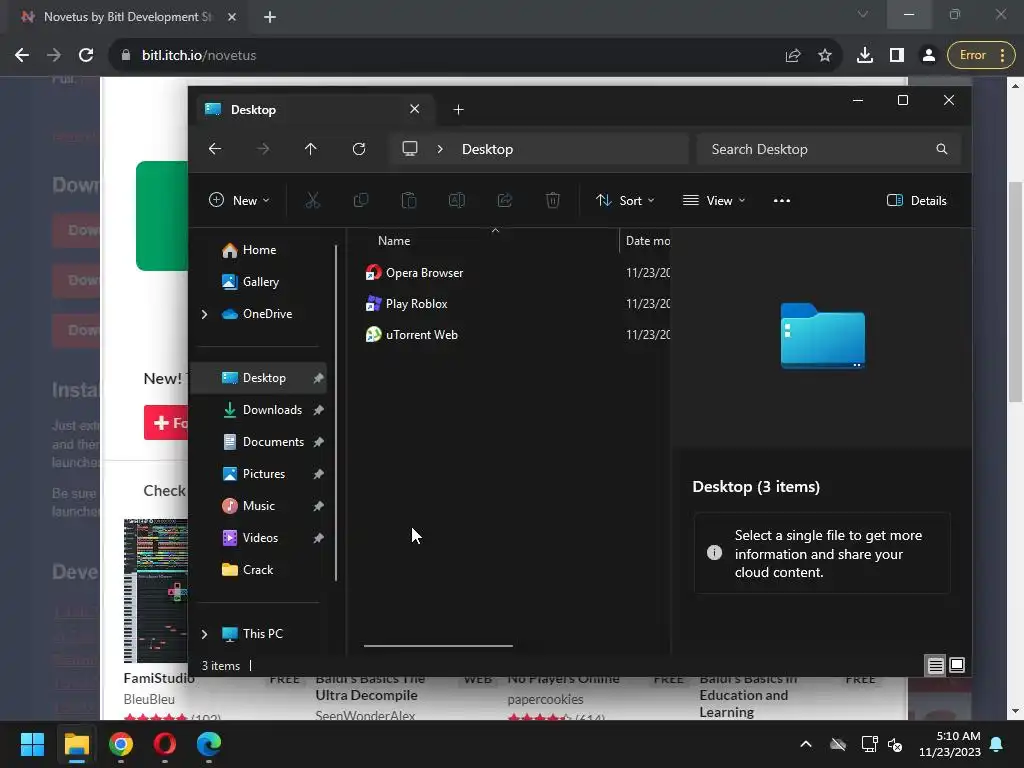Screen dimensions: 1024x768
Task: Go back in File Explorer
Action: pos(215,149)
